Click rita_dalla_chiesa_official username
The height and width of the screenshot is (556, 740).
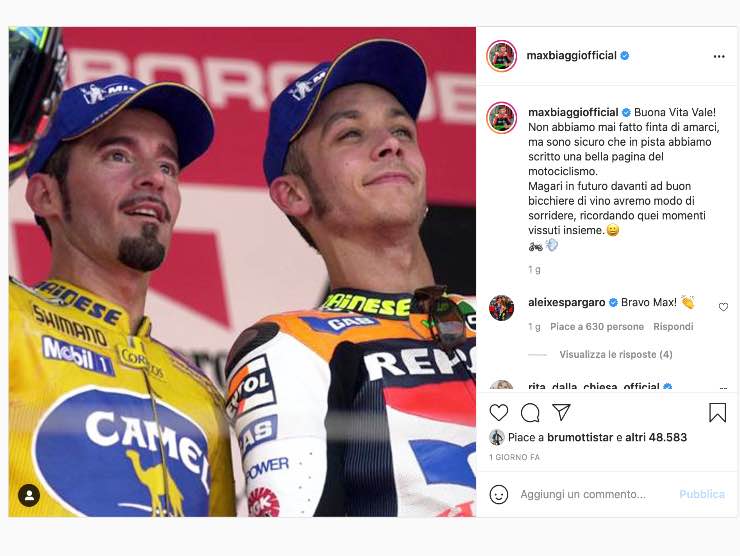click(593, 387)
